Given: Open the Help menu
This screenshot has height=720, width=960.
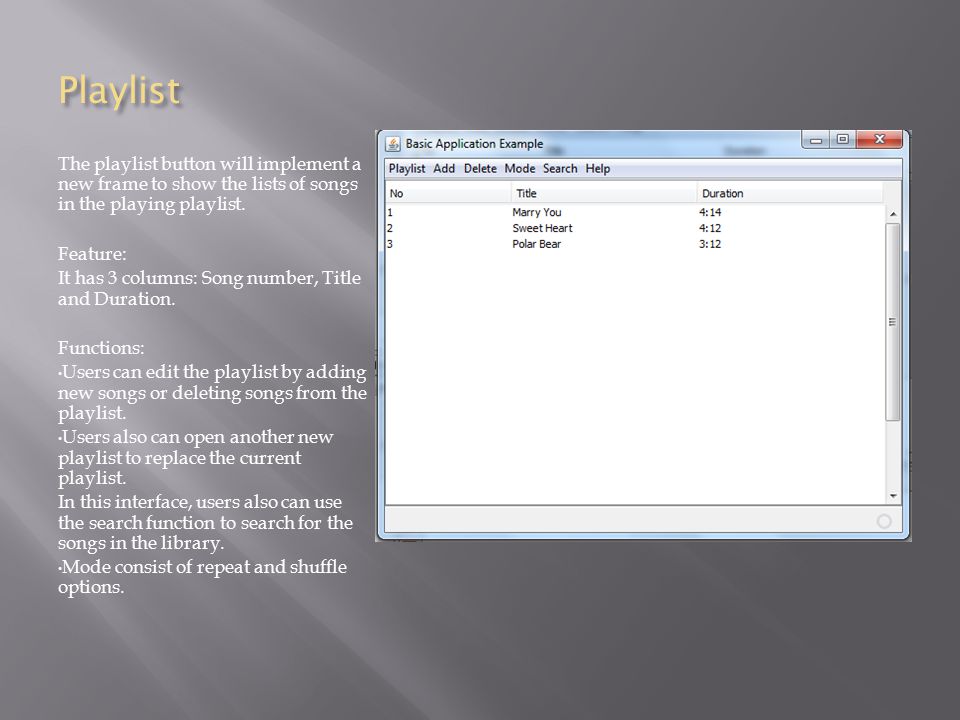Looking at the screenshot, I should click(598, 168).
